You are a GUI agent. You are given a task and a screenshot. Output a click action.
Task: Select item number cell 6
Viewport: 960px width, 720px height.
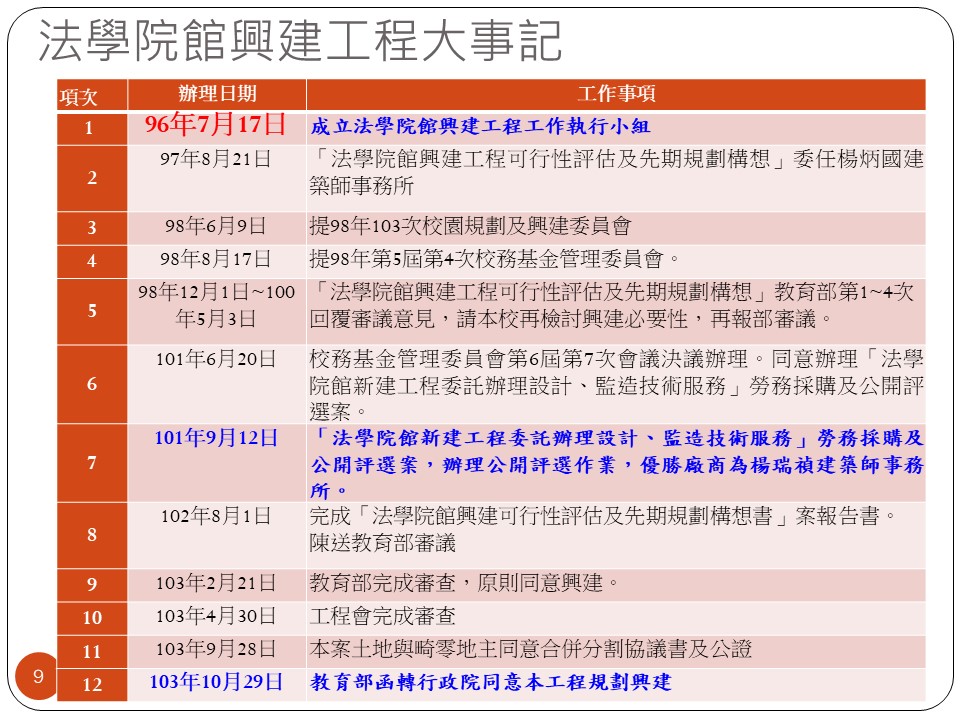point(92,384)
